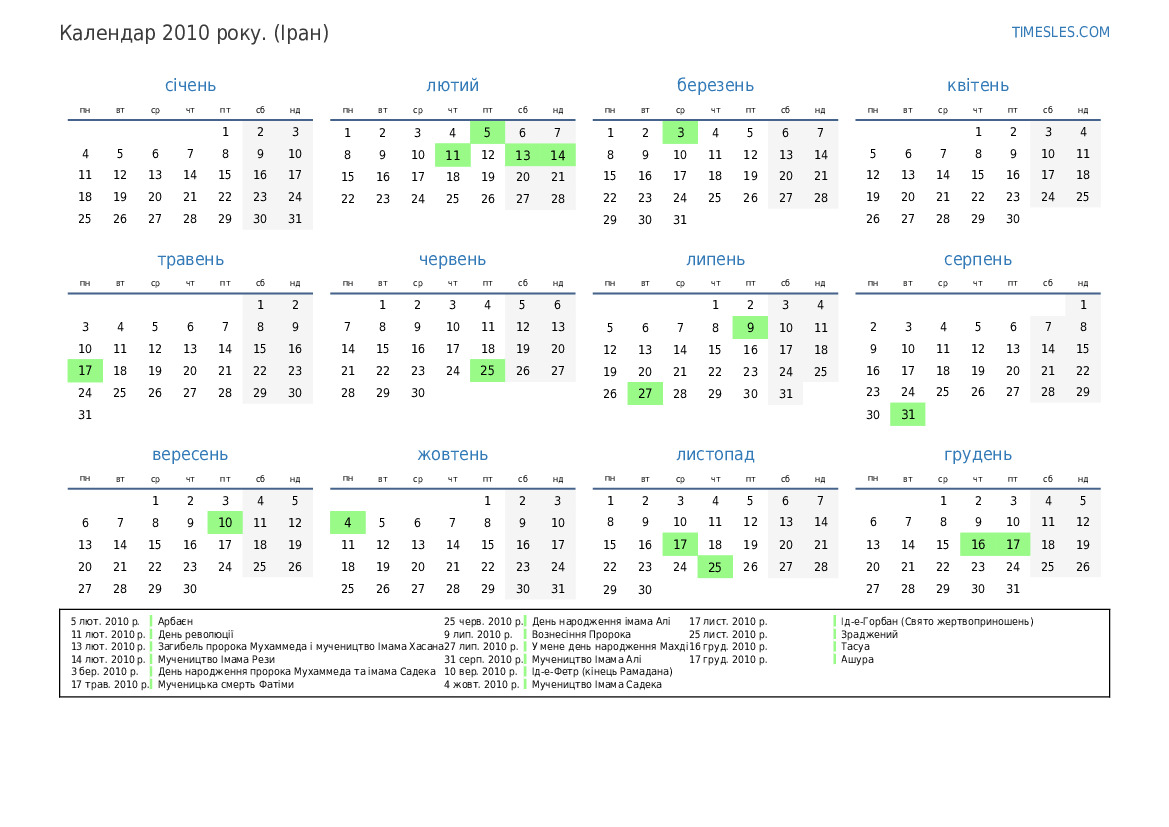Viewport: 1169px width, 827px height.
Task: Click highlighted 27 in липень
Action: tap(645, 394)
